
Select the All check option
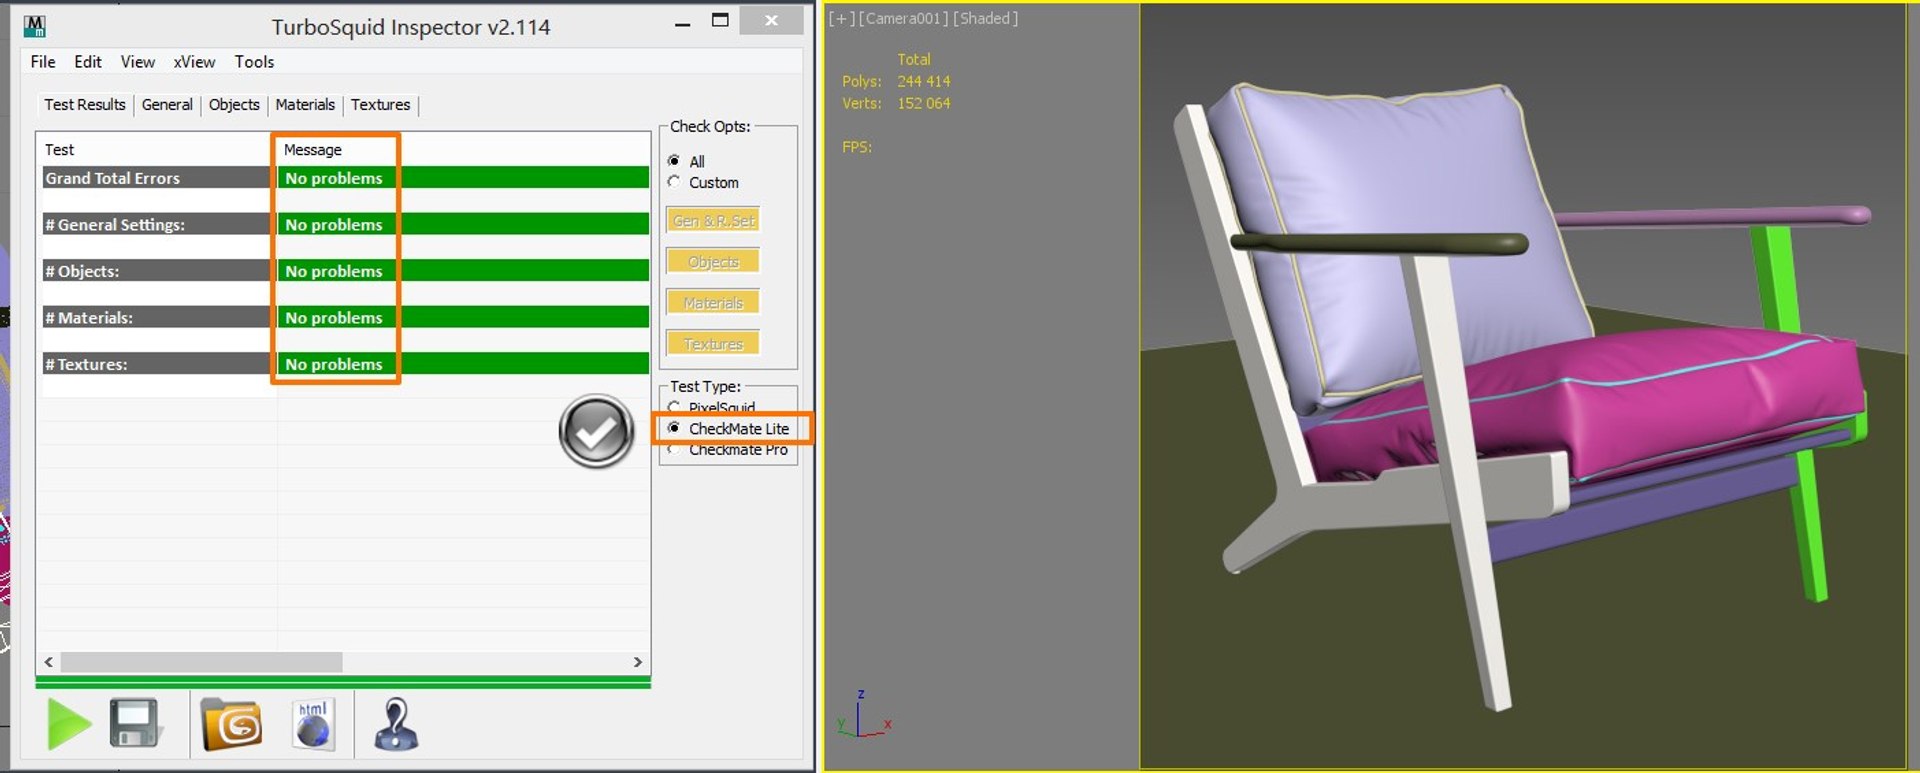point(686,161)
